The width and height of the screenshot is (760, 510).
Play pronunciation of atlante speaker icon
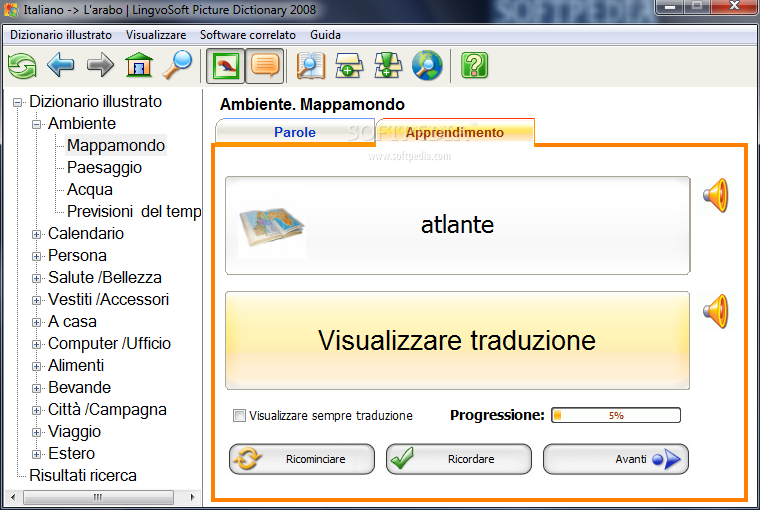(x=716, y=195)
